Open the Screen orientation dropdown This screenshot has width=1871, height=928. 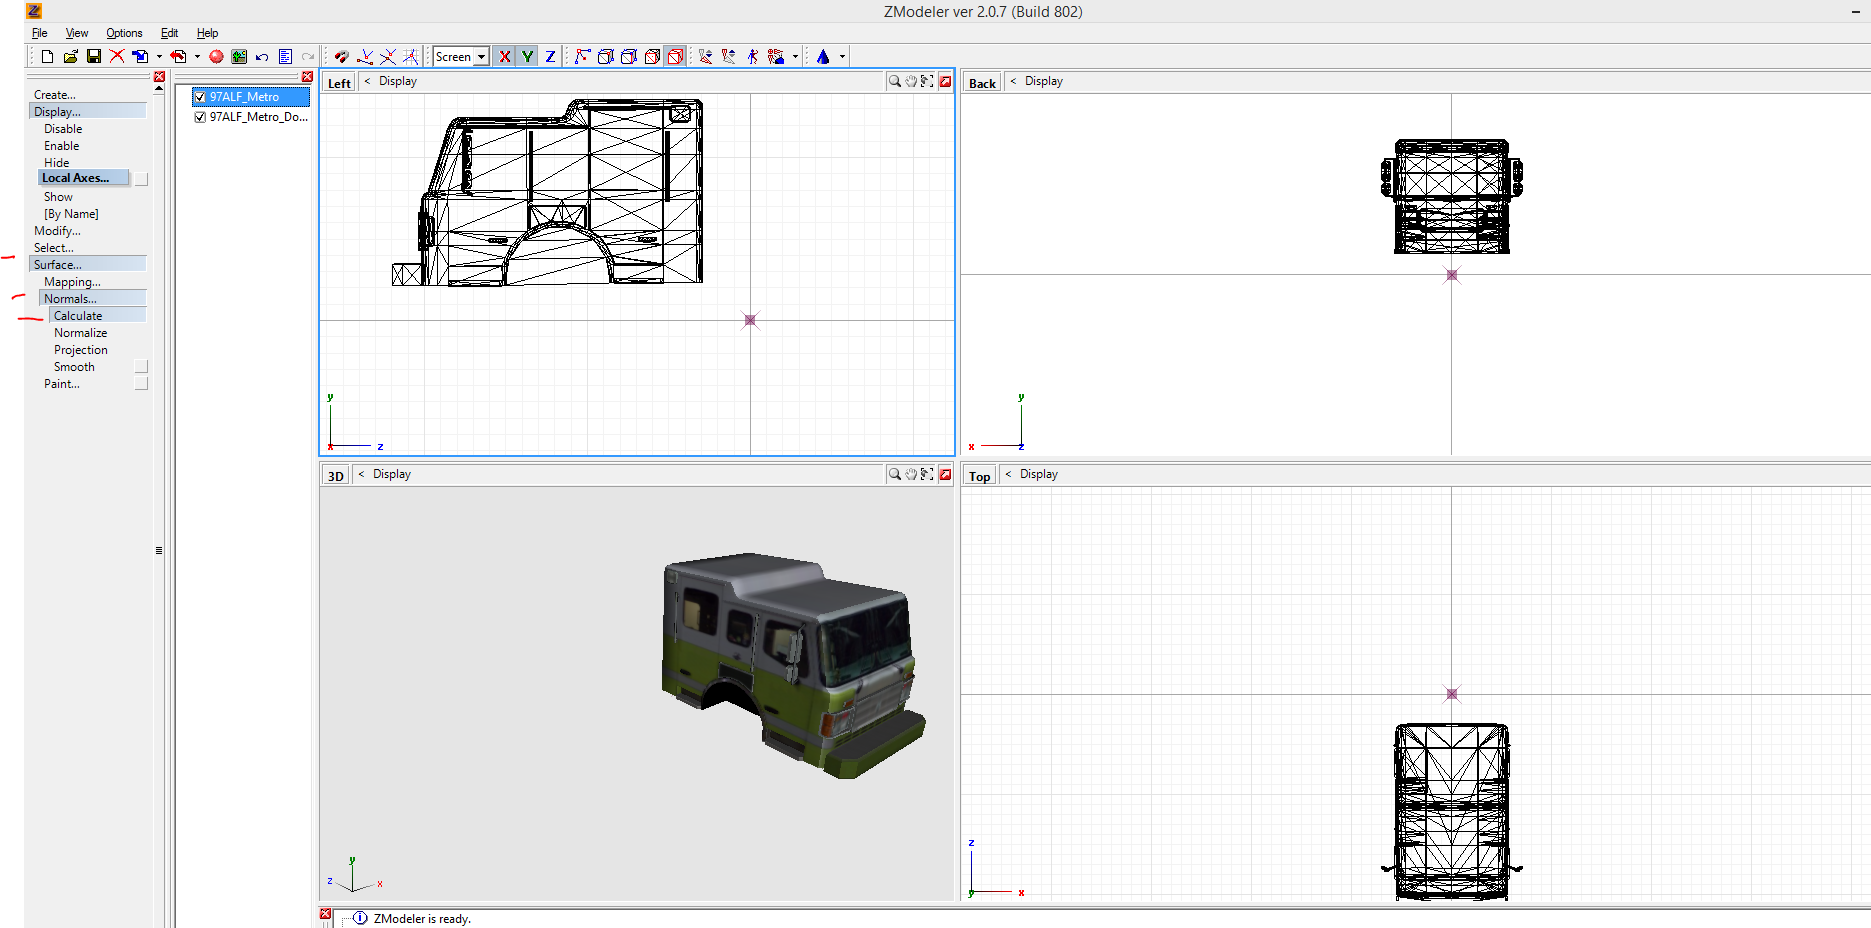tap(481, 57)
